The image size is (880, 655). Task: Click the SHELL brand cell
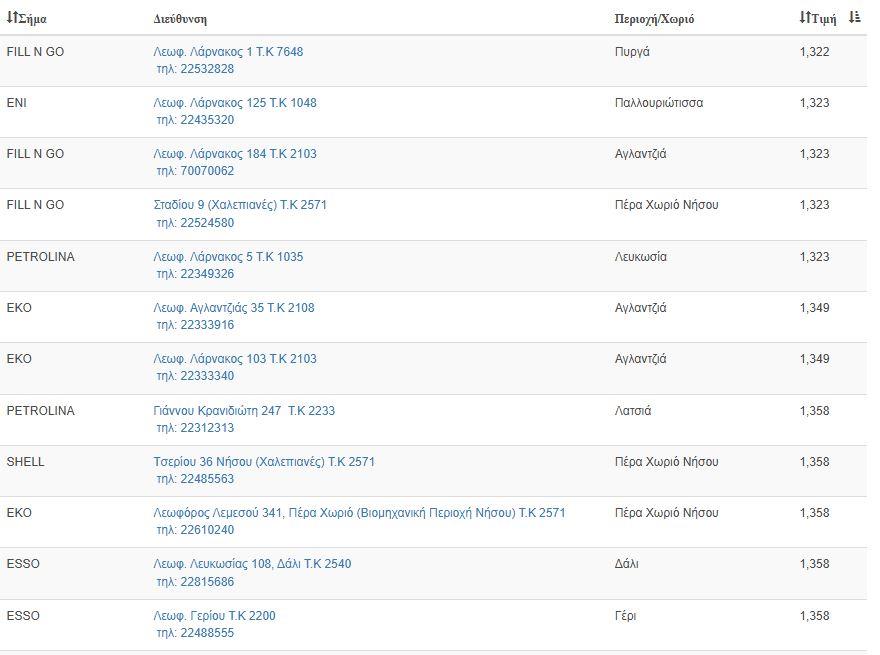coord(26,462)
